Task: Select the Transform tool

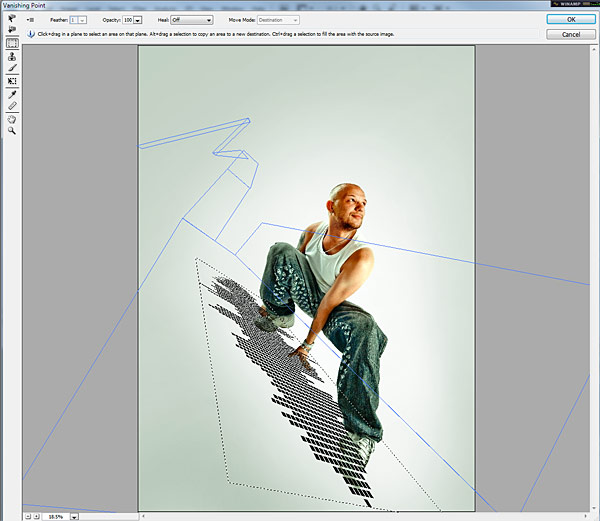Action: pos(12,81)
